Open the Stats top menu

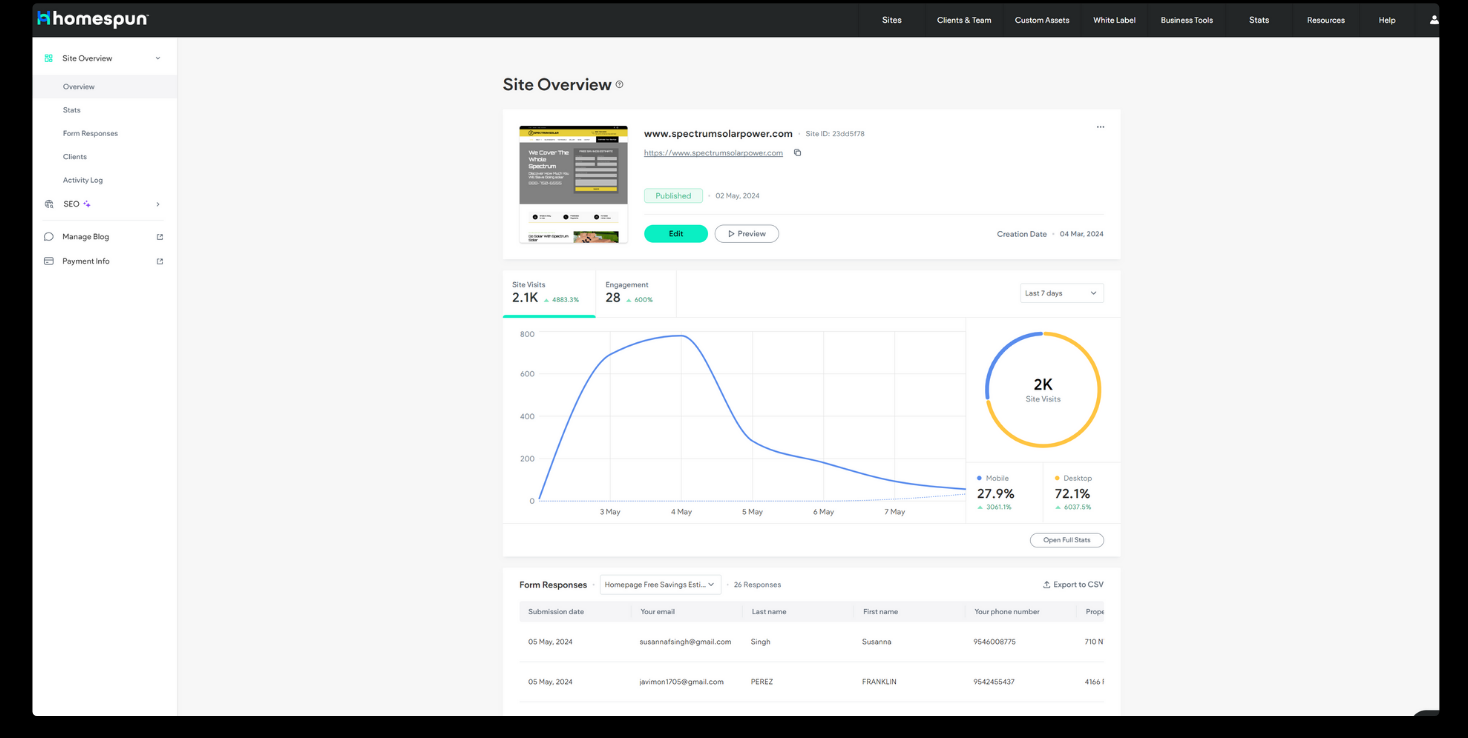click(x=1259, y=20)
